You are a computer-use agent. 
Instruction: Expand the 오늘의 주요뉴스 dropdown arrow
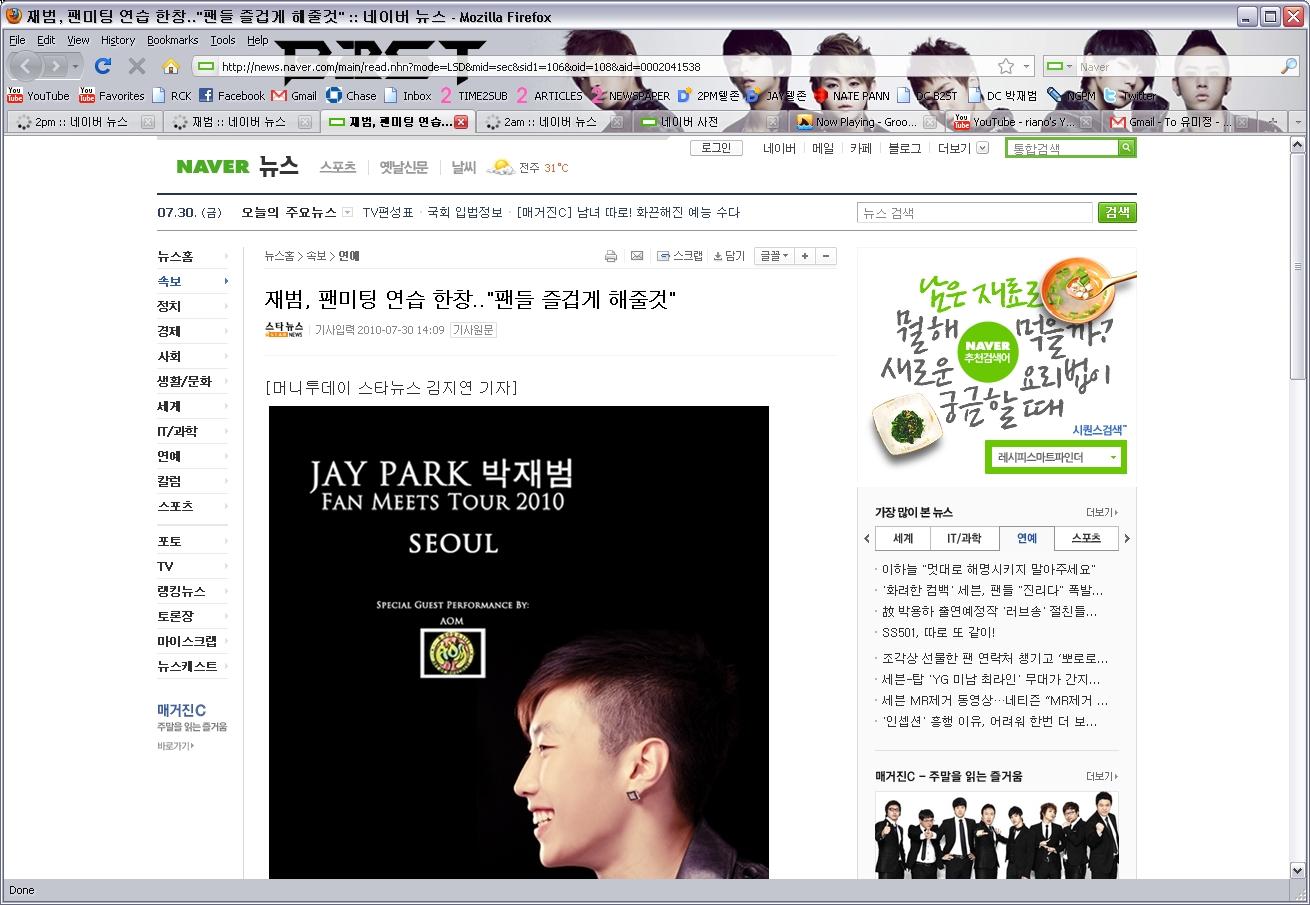(x=347, y=212)
